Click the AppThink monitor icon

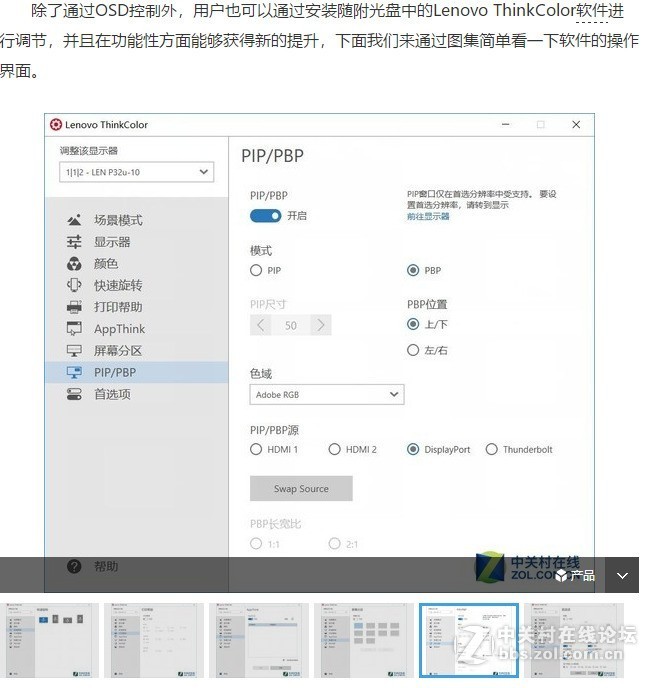(74, 329)
